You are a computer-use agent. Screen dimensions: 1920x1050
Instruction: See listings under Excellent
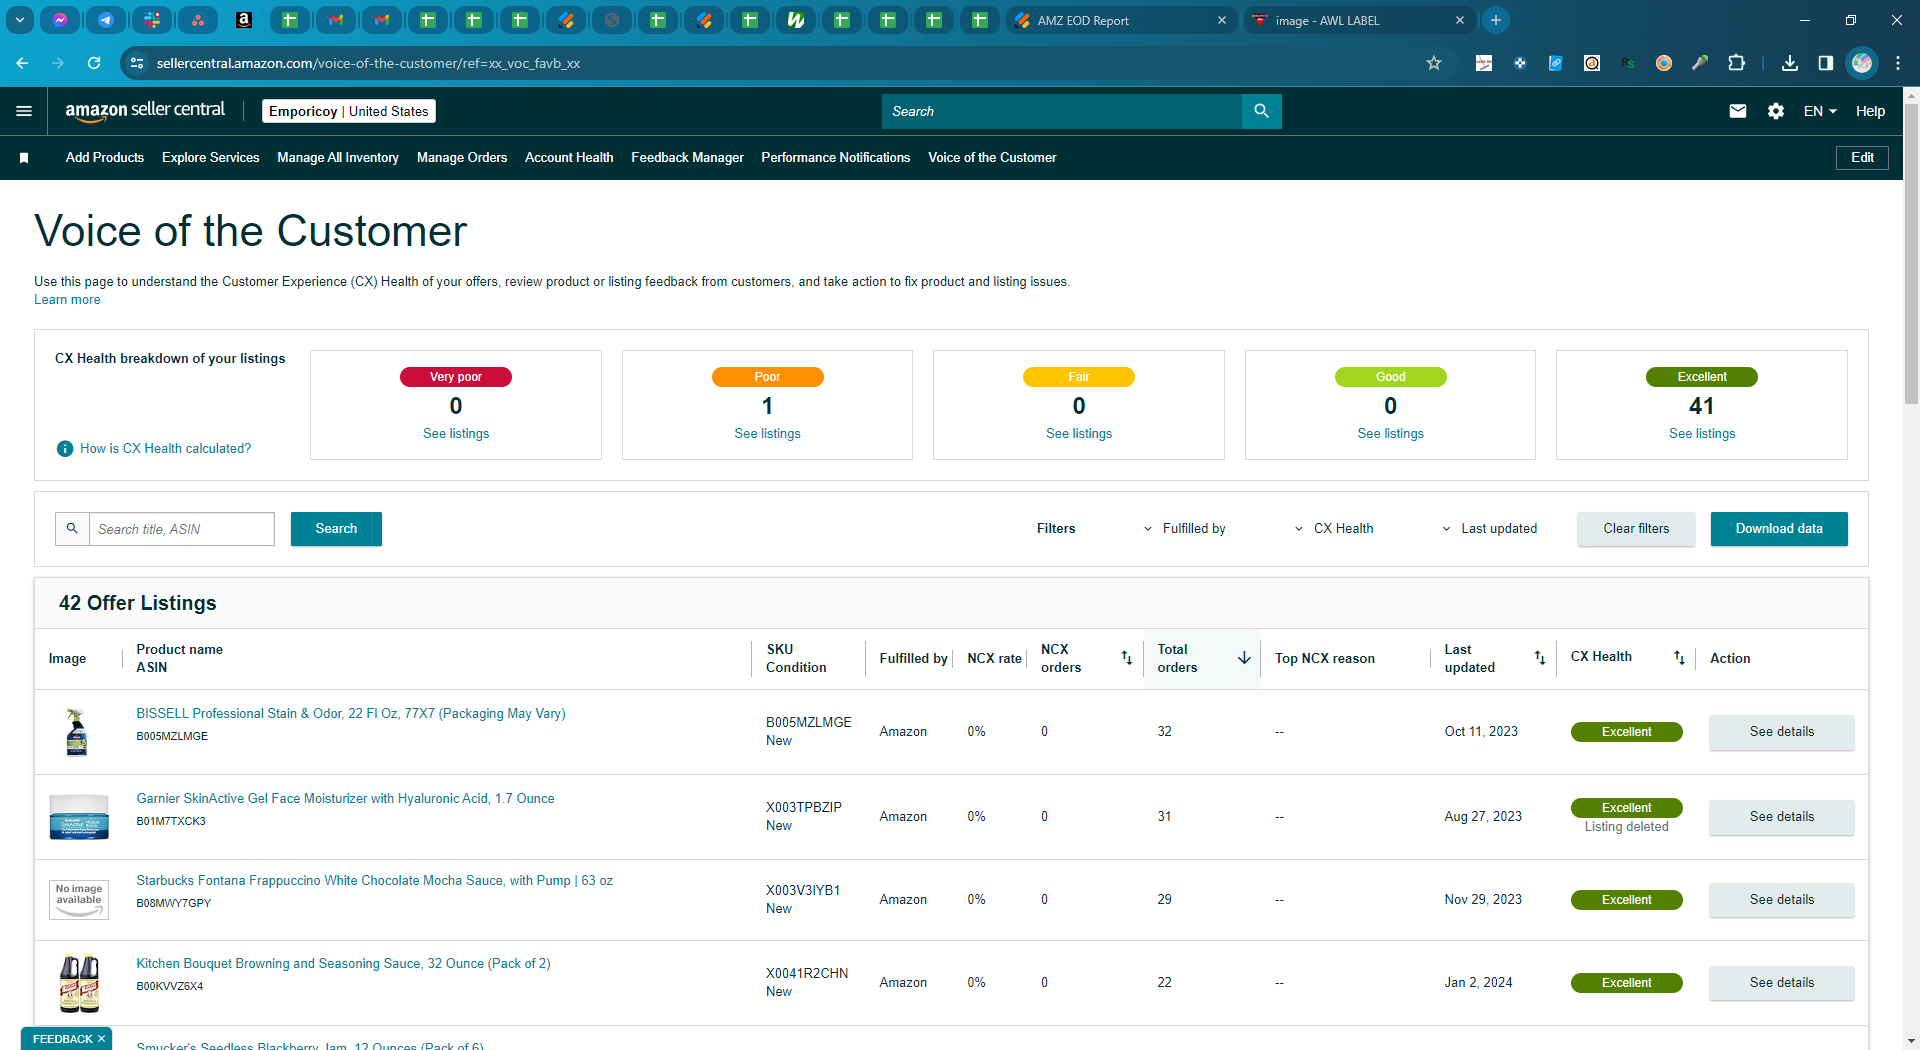click(1702, 434)
